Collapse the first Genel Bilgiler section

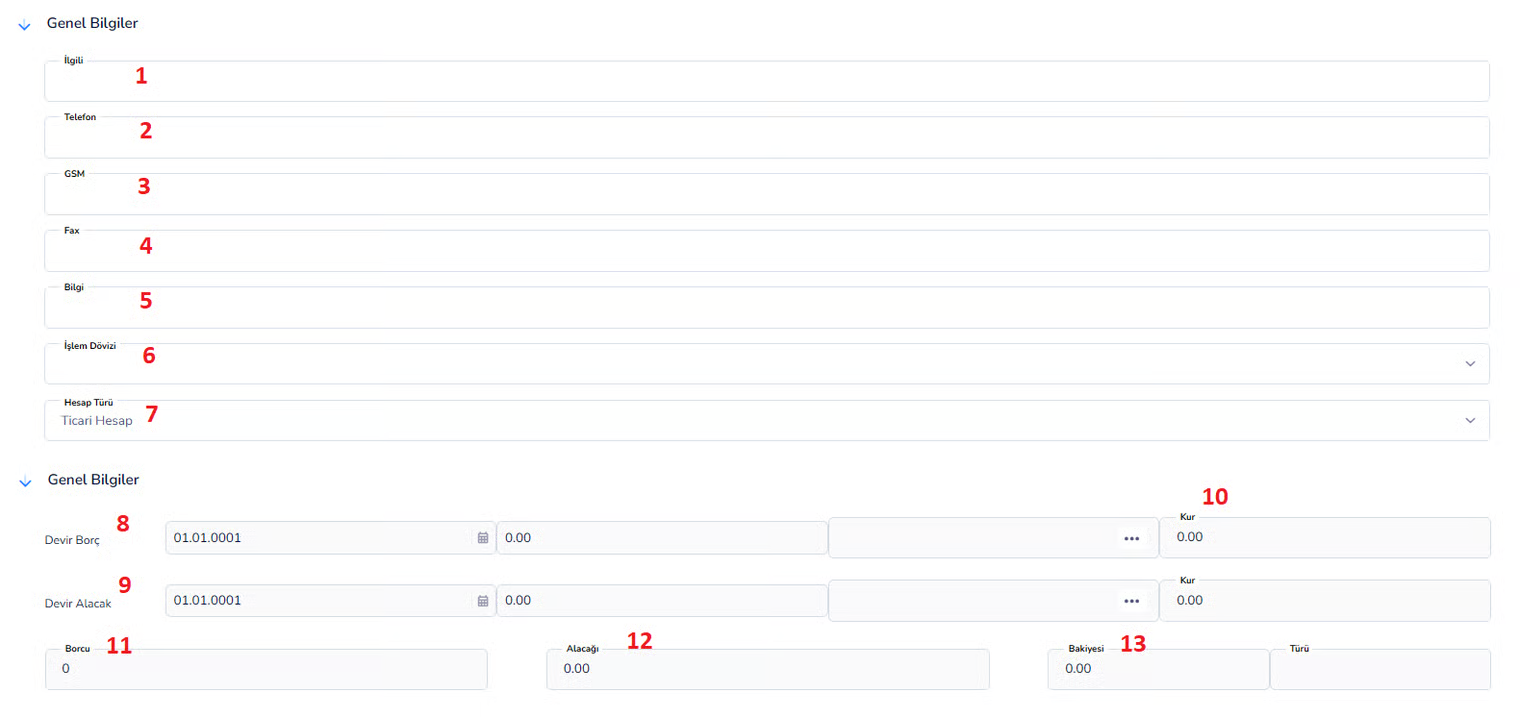tap(25, 25)
